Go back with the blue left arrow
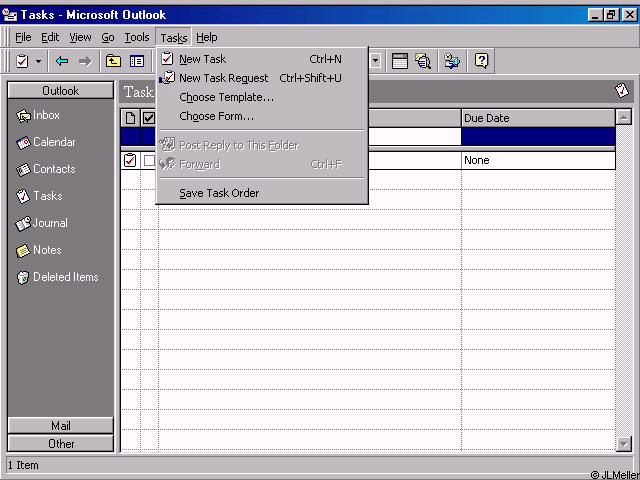Viewport: 640px width, 480px height. pyautogui.click(x=62, y=62)
